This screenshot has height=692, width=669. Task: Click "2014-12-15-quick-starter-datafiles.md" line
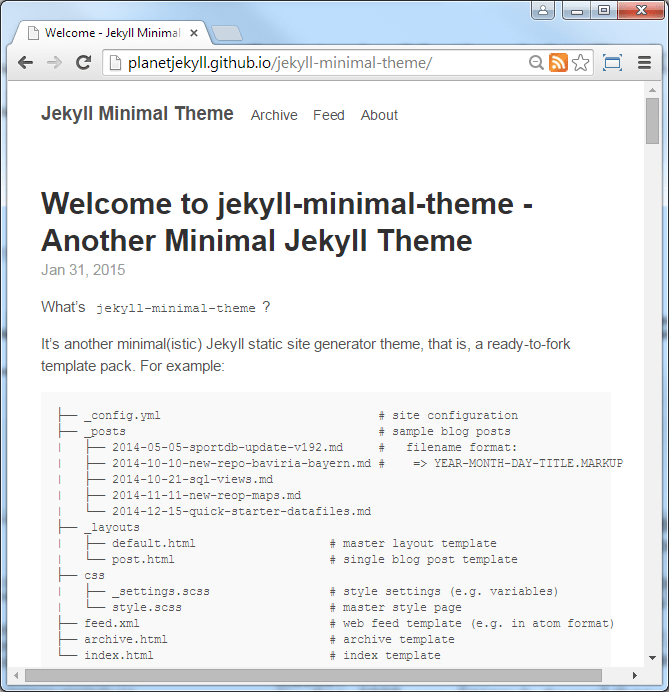tap(241, 511)
